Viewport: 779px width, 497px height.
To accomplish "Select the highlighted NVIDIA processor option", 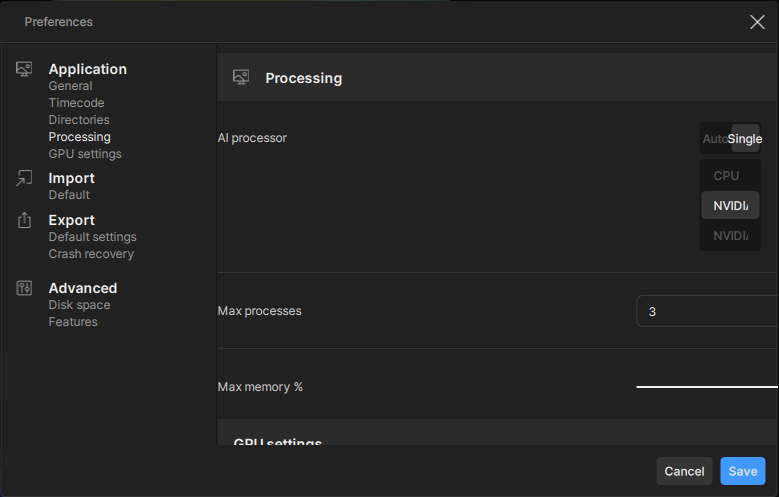I will pos(731,206).
